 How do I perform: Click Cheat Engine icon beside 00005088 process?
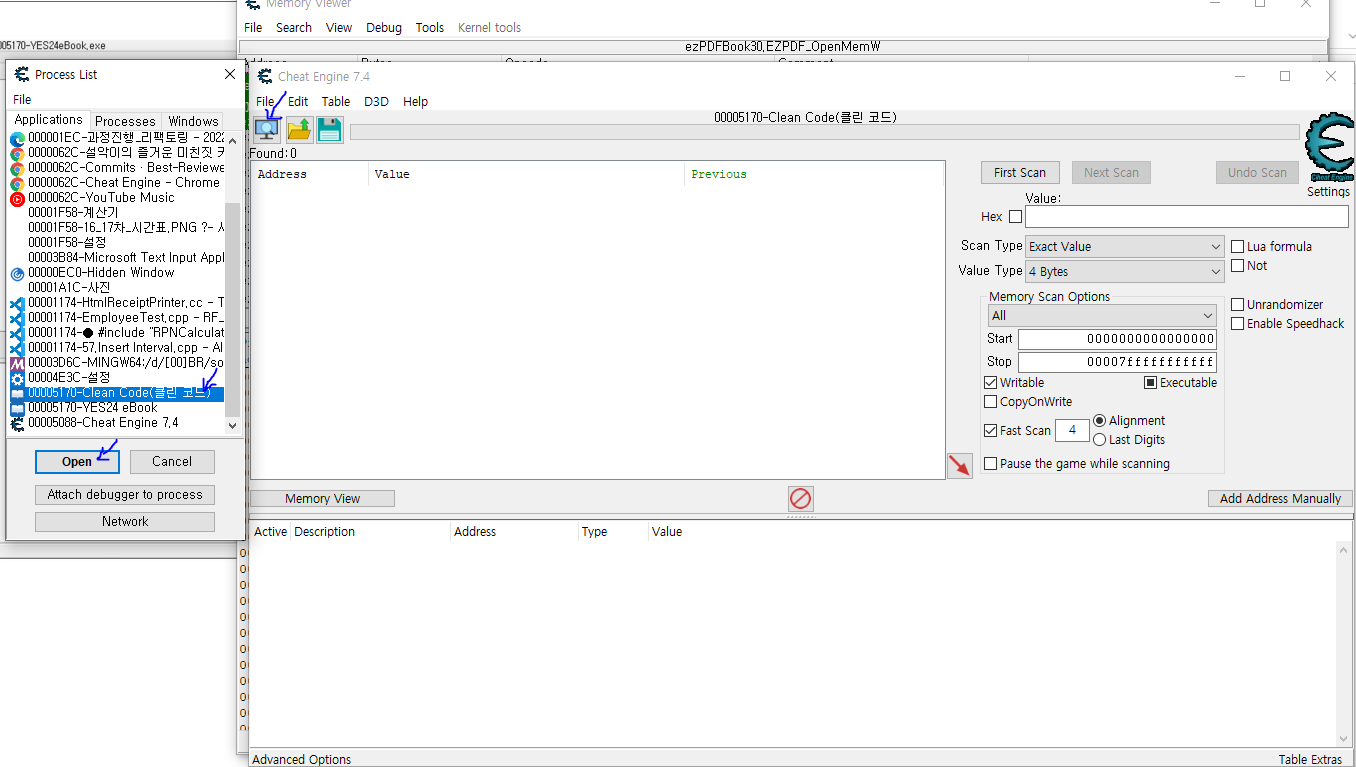tap(17, 423)
